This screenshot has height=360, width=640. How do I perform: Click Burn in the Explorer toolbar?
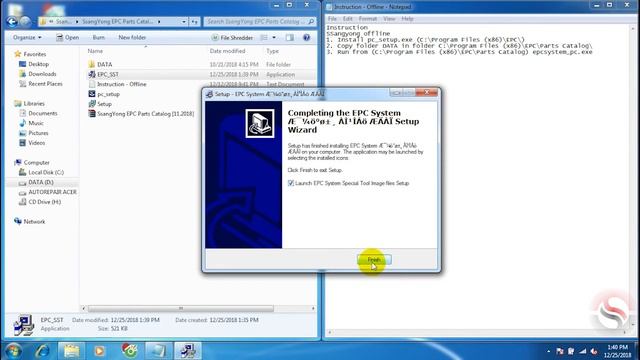pyautogui.click(x=98, y=38)
